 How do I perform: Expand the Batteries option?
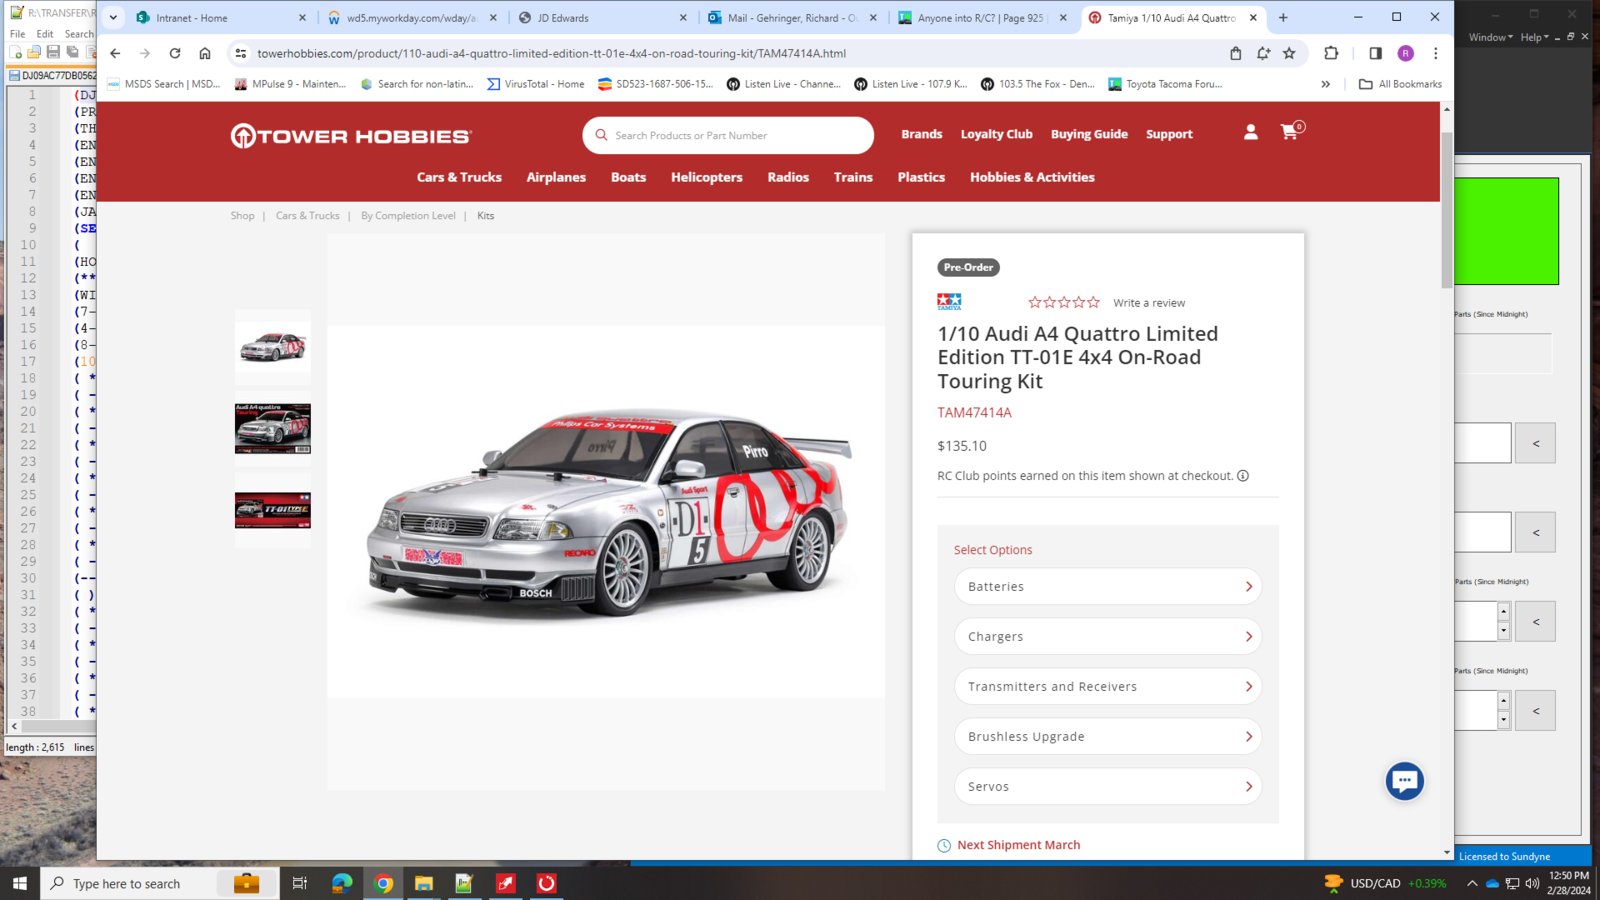tap(1108, 587)
